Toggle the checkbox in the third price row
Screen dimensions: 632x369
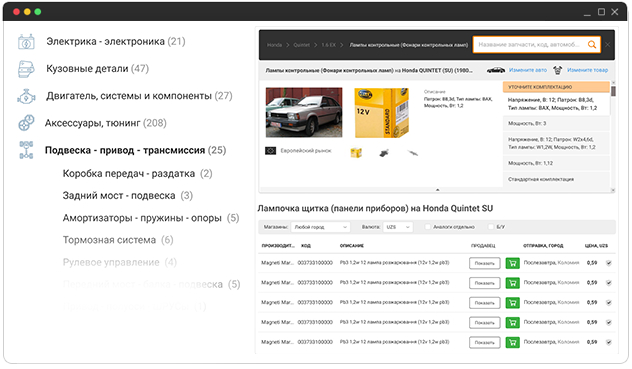[x=609, y=303]
